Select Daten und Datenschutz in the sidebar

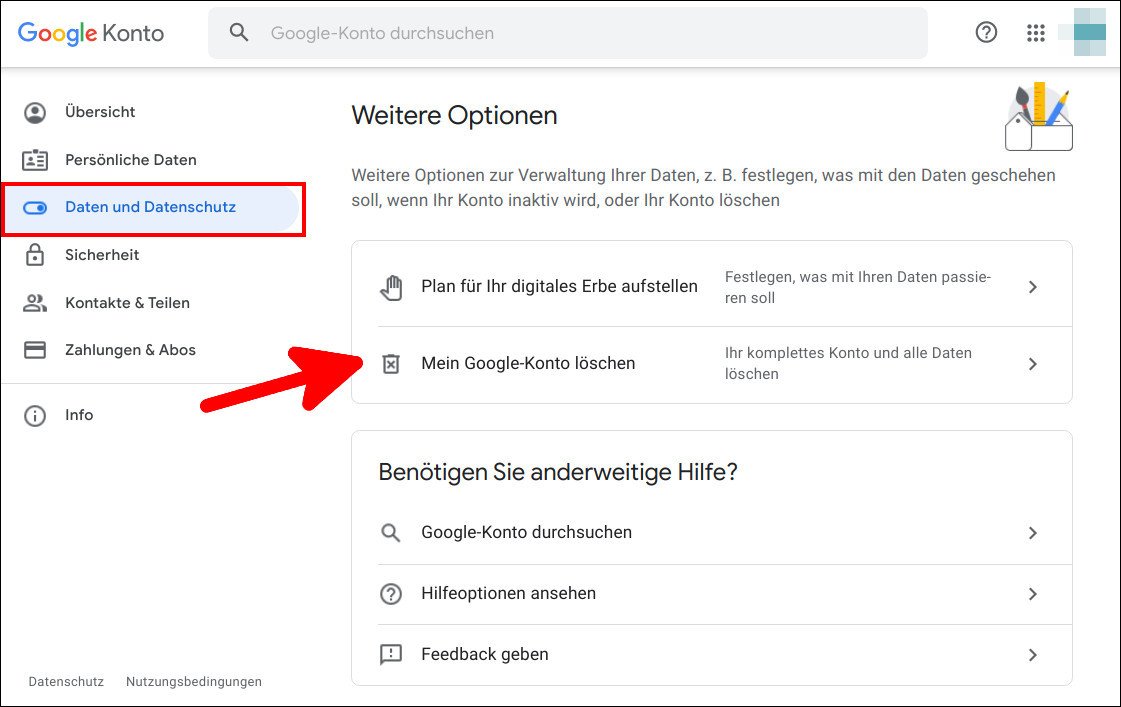point(152,208)
